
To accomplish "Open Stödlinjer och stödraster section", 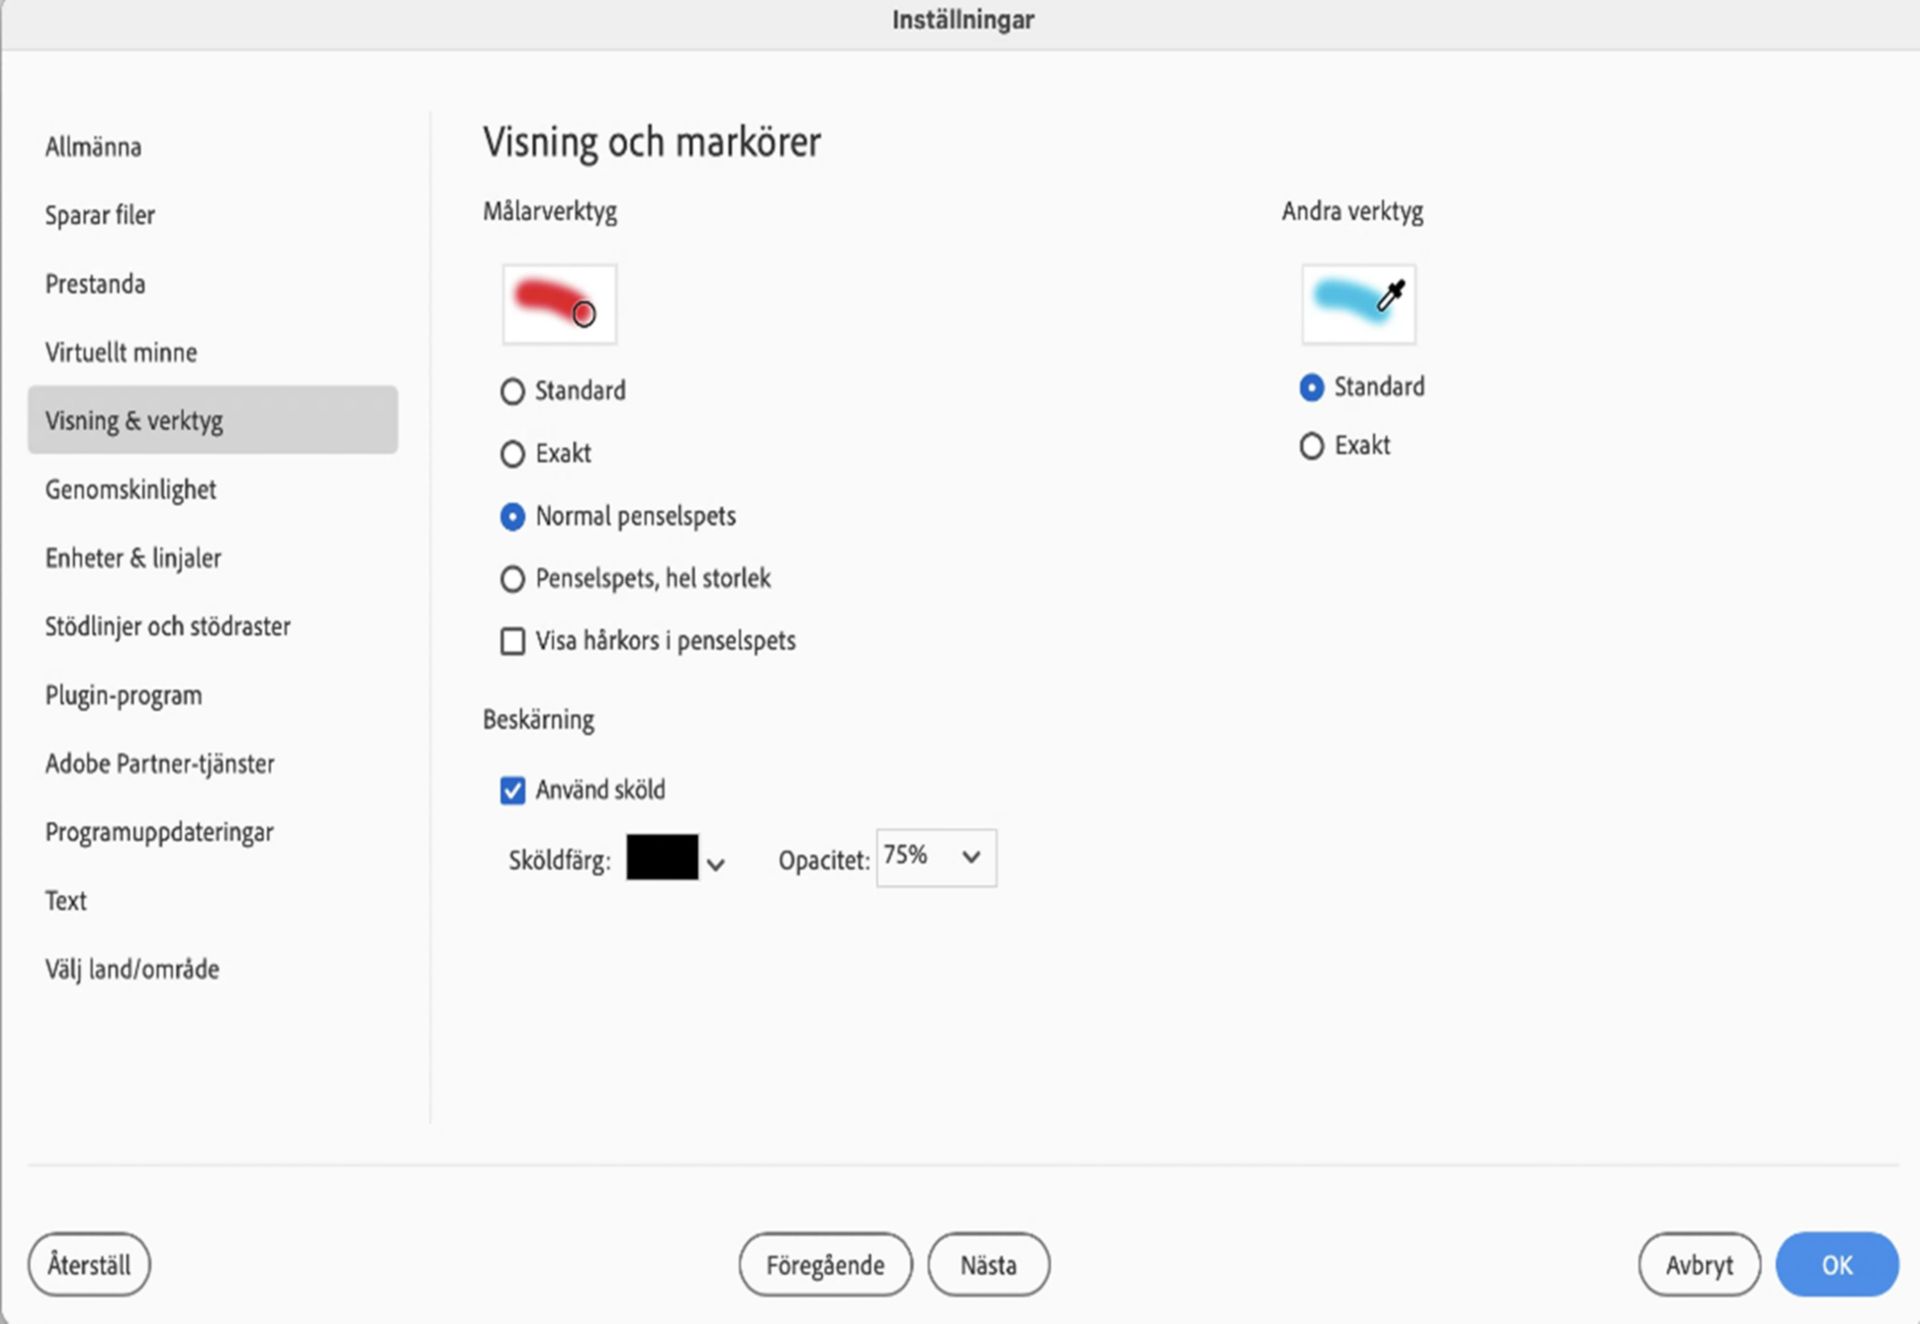I will point(167,627).
